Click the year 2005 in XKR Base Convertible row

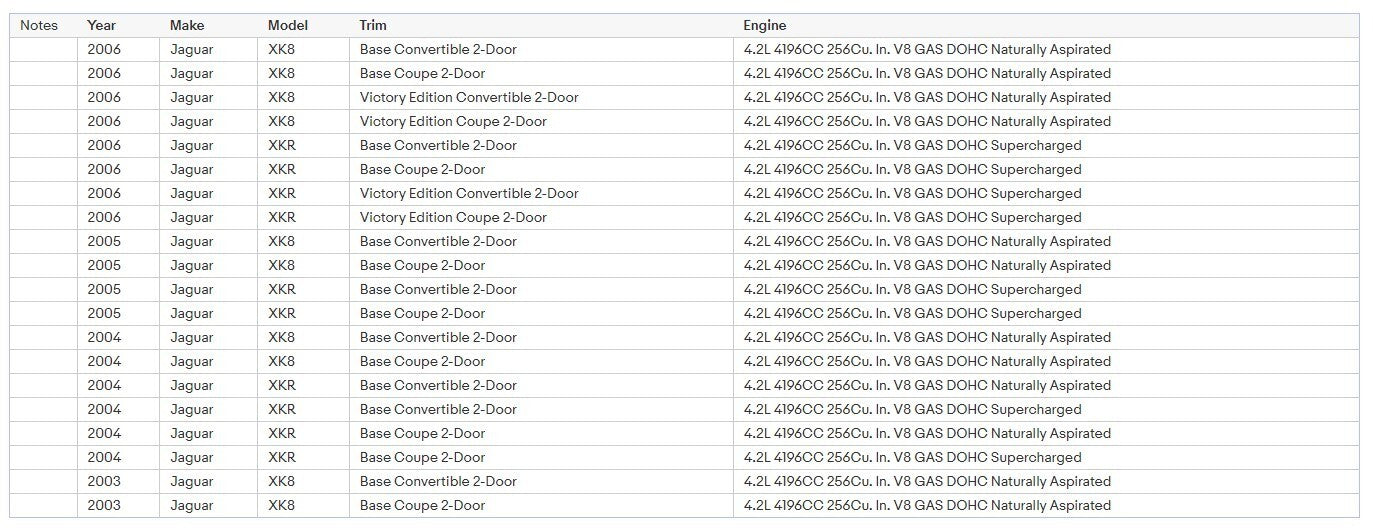click(x=104, y=289)
